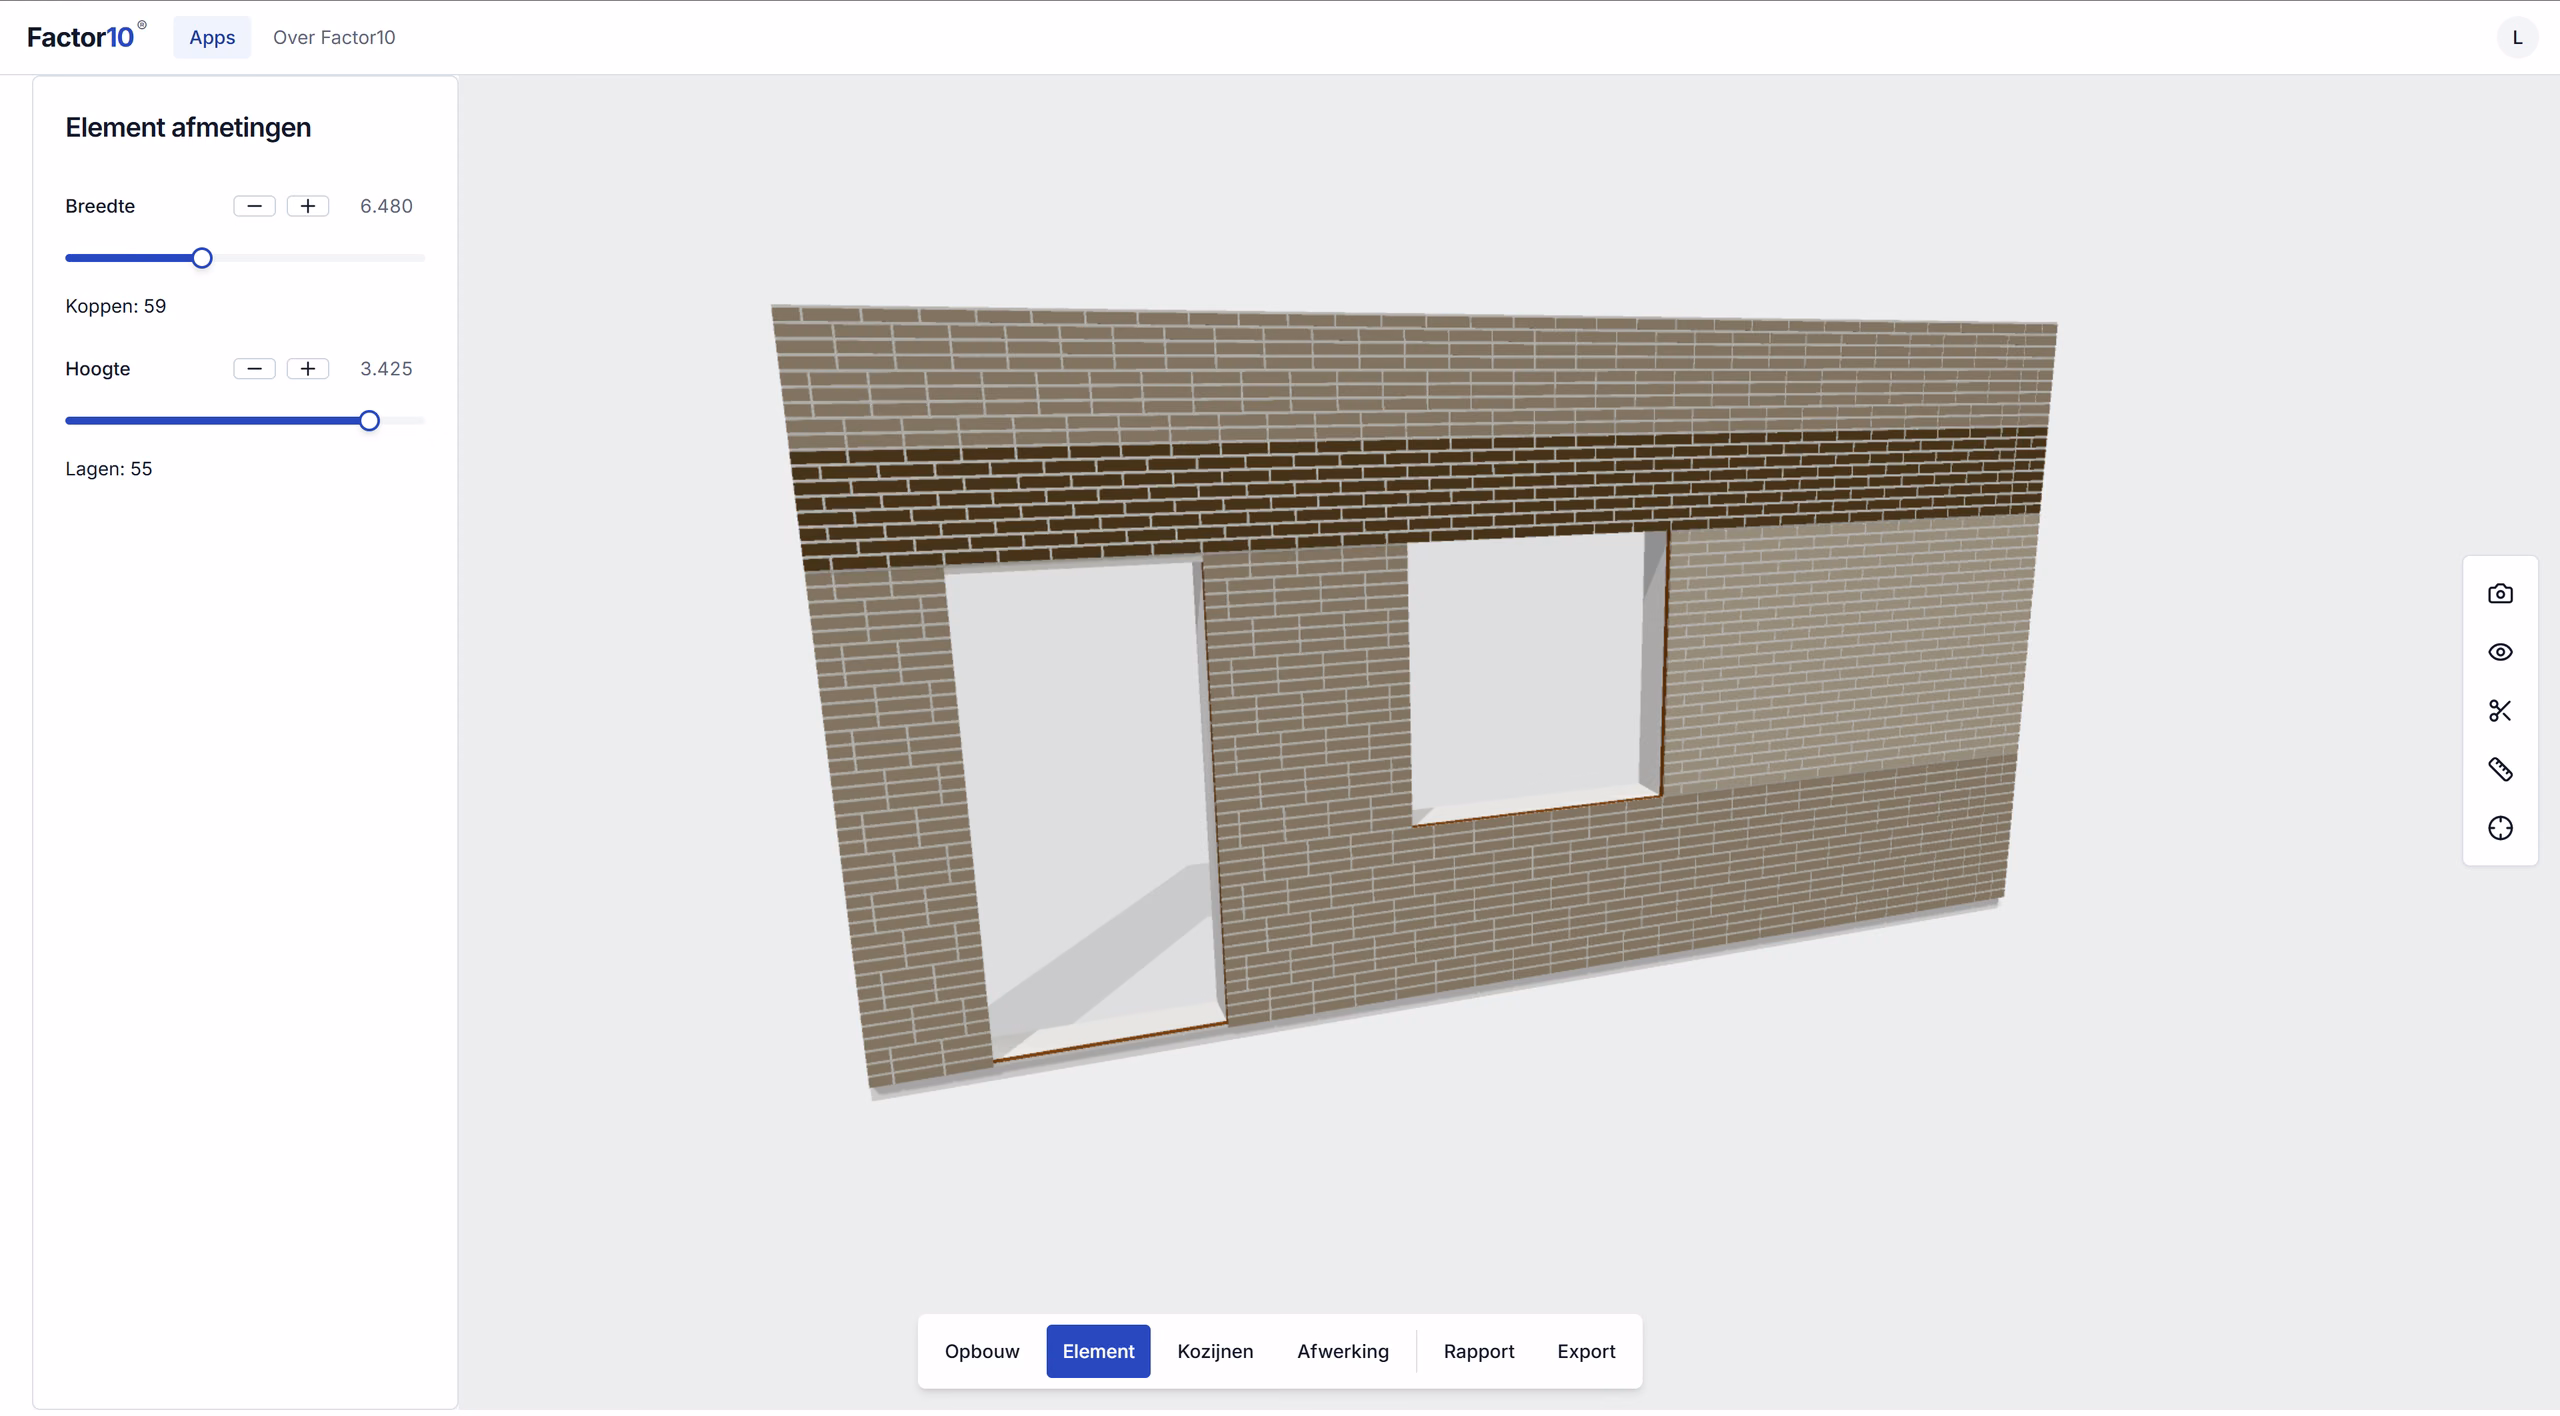Viewport: 2560px width, 1416px height.
Task: Click the camera screenshot icon
Action: (2500, 594)
